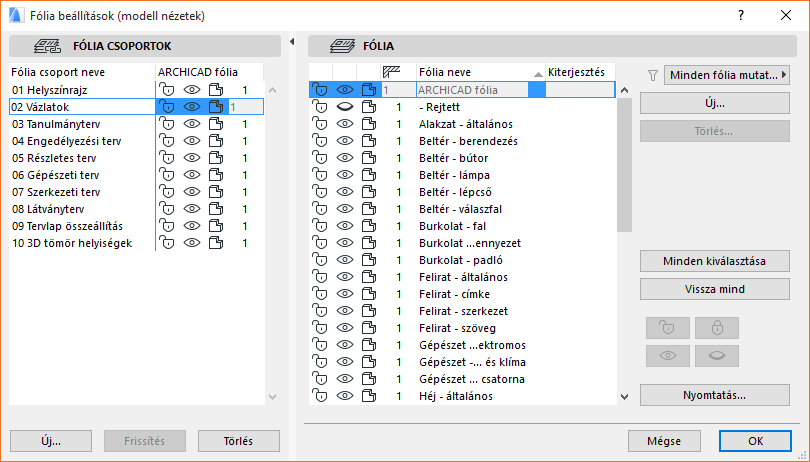Toggle visibility eye for 07 Szerkezeti terv
Image resolution: width=810 pixels, height=462 pixels.
(x=192, y=192)
